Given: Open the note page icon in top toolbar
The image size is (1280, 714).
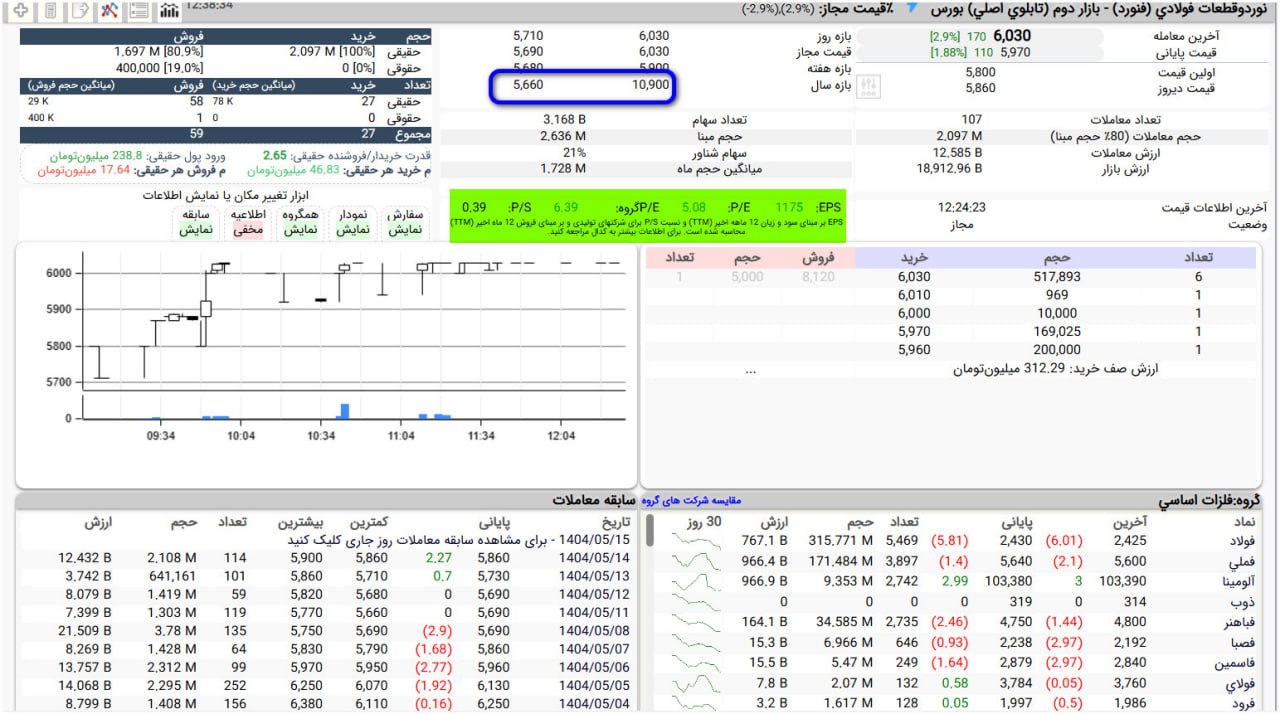Looking at the screenshot, I should point(80,10).
